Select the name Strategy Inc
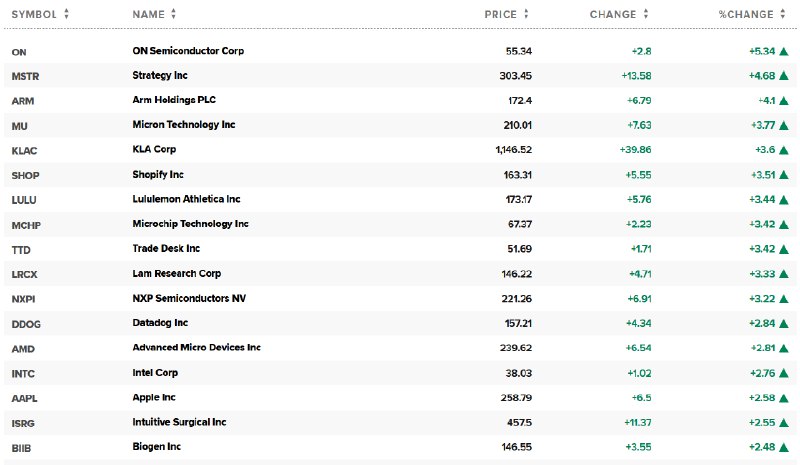The height and width of the screenshot is (465, 800). [x=160, y=75]
